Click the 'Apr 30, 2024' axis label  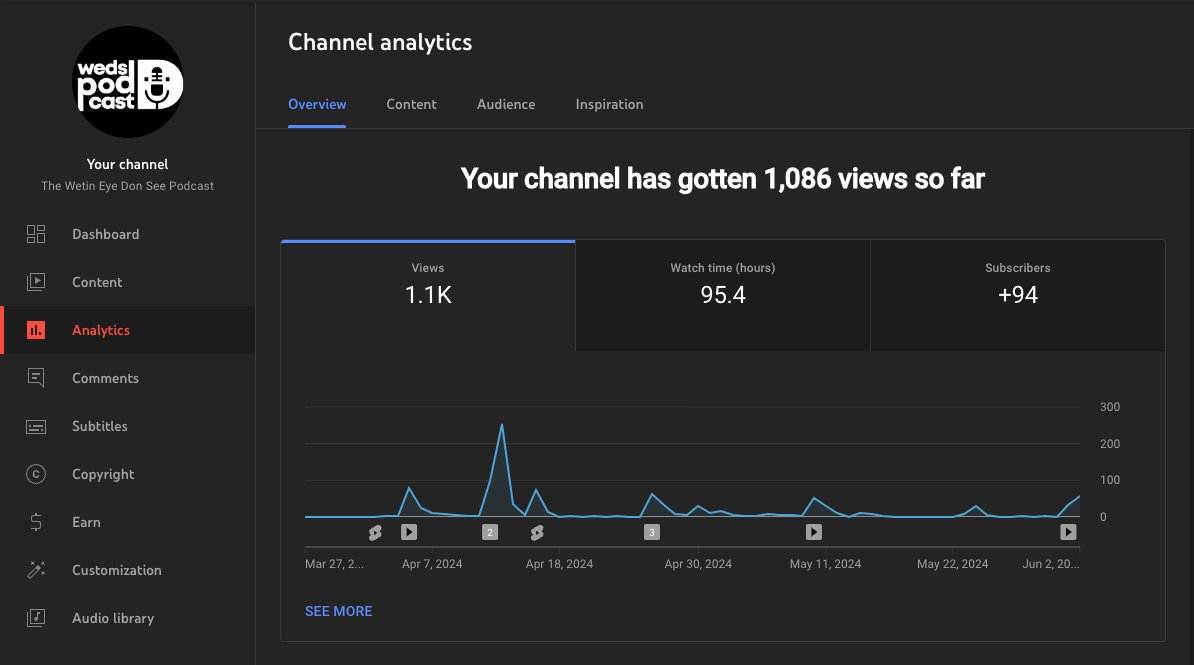(698, 564)
